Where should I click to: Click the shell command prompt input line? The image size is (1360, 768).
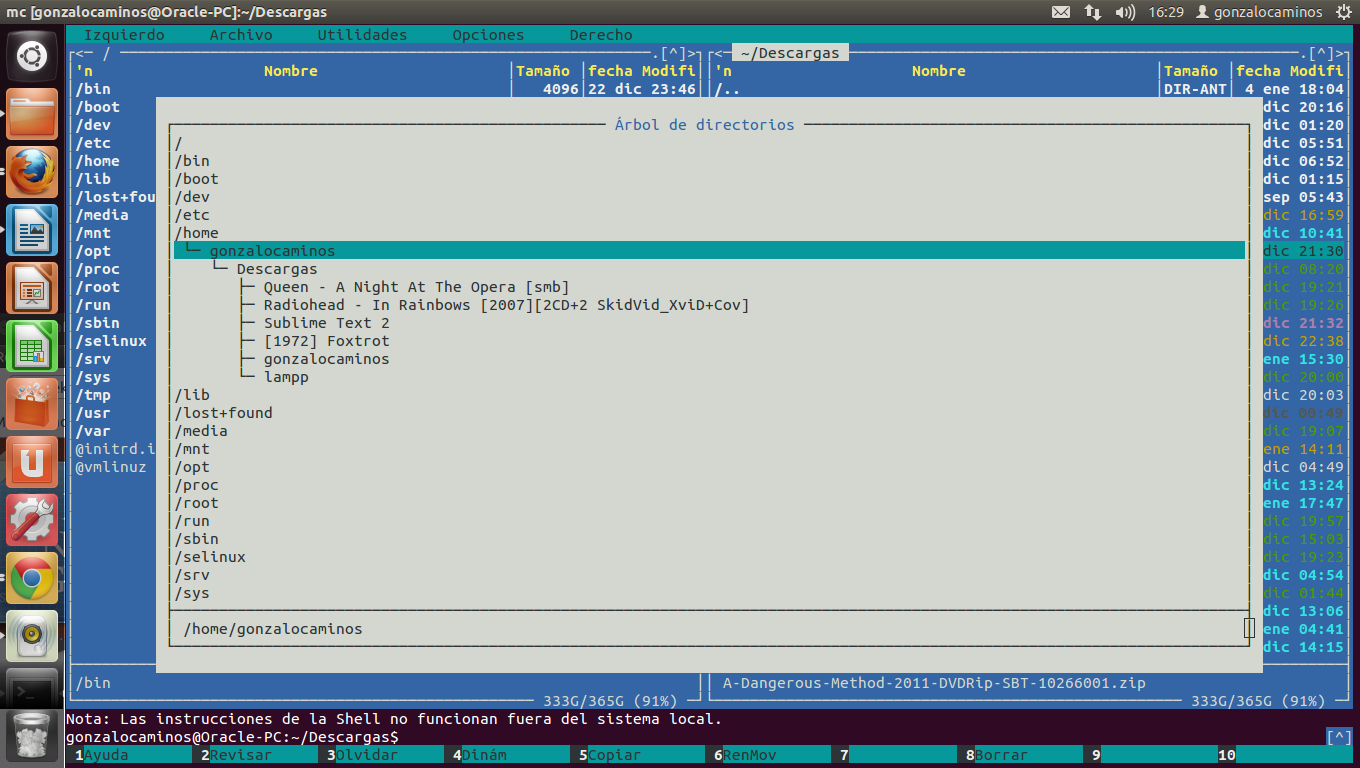point(695,737)
